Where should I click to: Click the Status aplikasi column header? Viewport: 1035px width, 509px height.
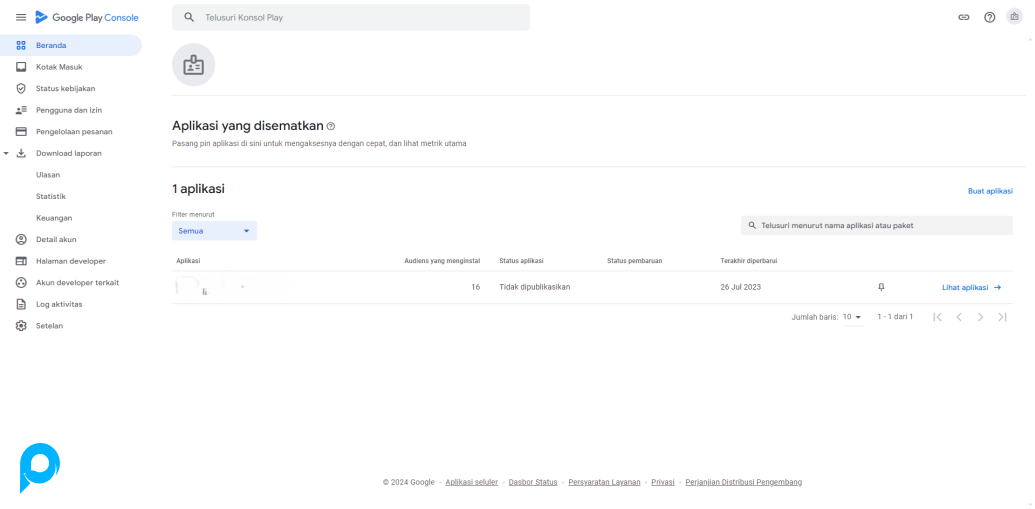(521, 261)
